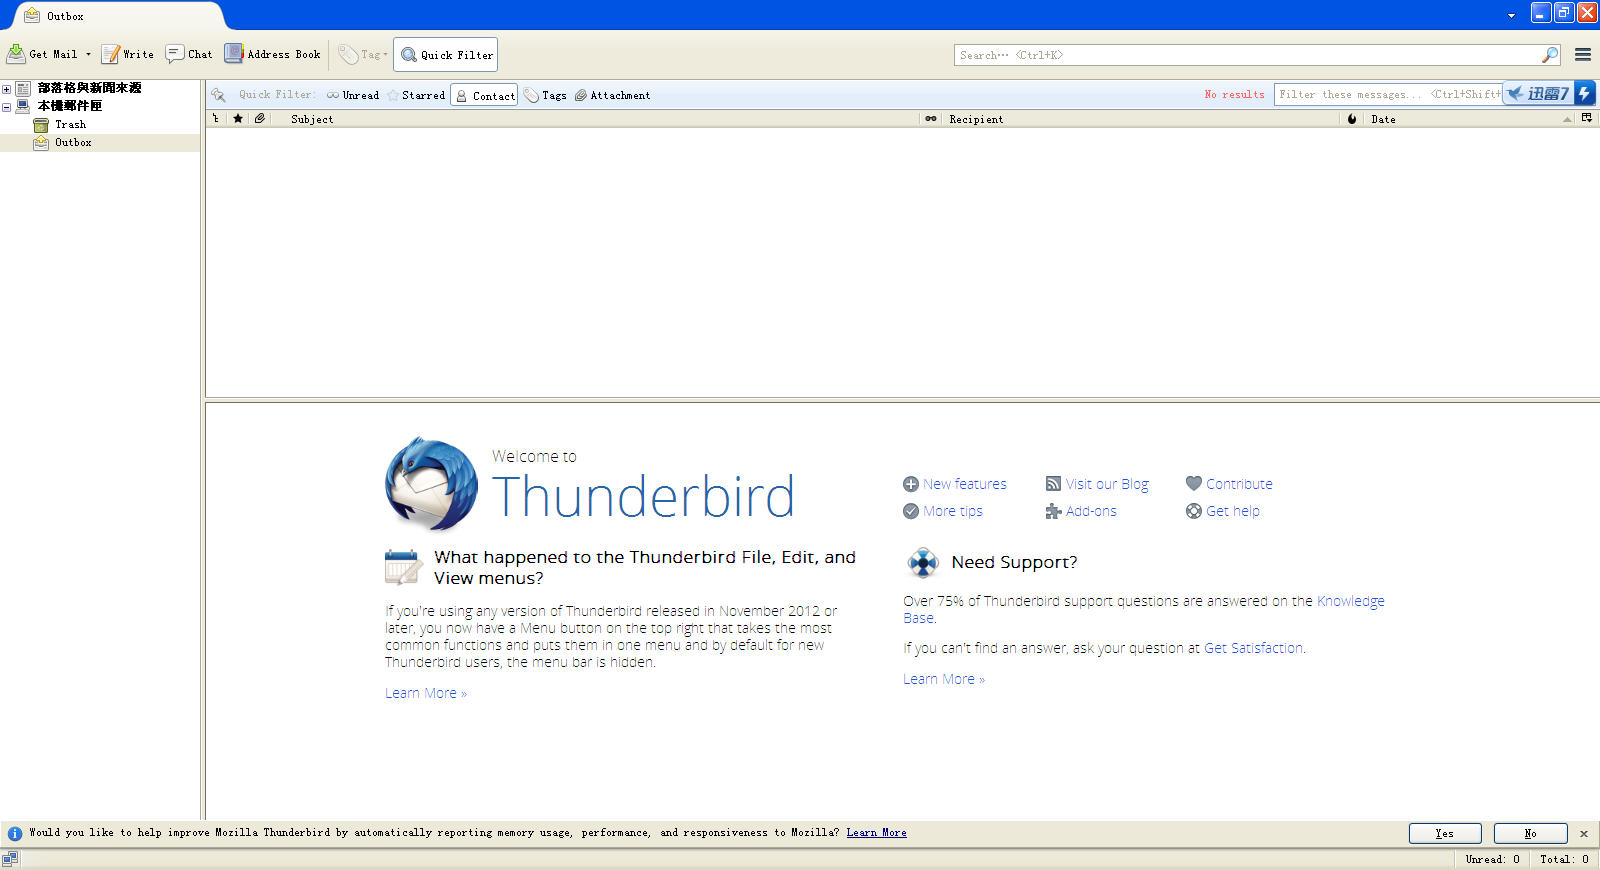Sort messages by Date column
Viewport: 1600px width, 870px height.
pos(1470,119)
